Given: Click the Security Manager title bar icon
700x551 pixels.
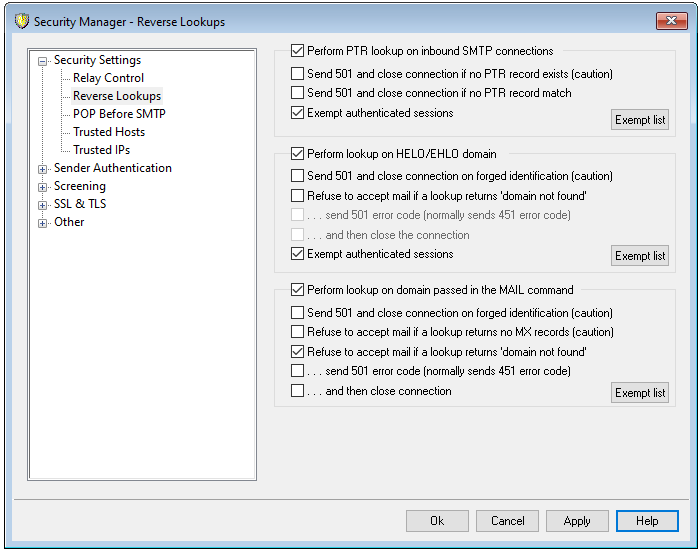Looking at the screenshot, I should pos(20,21).
